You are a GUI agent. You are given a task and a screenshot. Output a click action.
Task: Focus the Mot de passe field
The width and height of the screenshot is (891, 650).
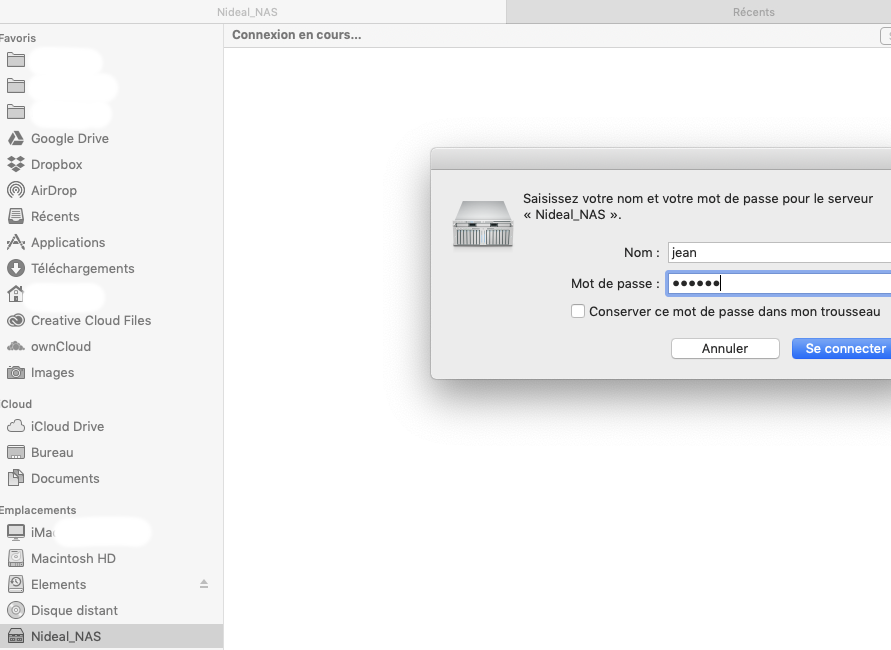(779, 283)
